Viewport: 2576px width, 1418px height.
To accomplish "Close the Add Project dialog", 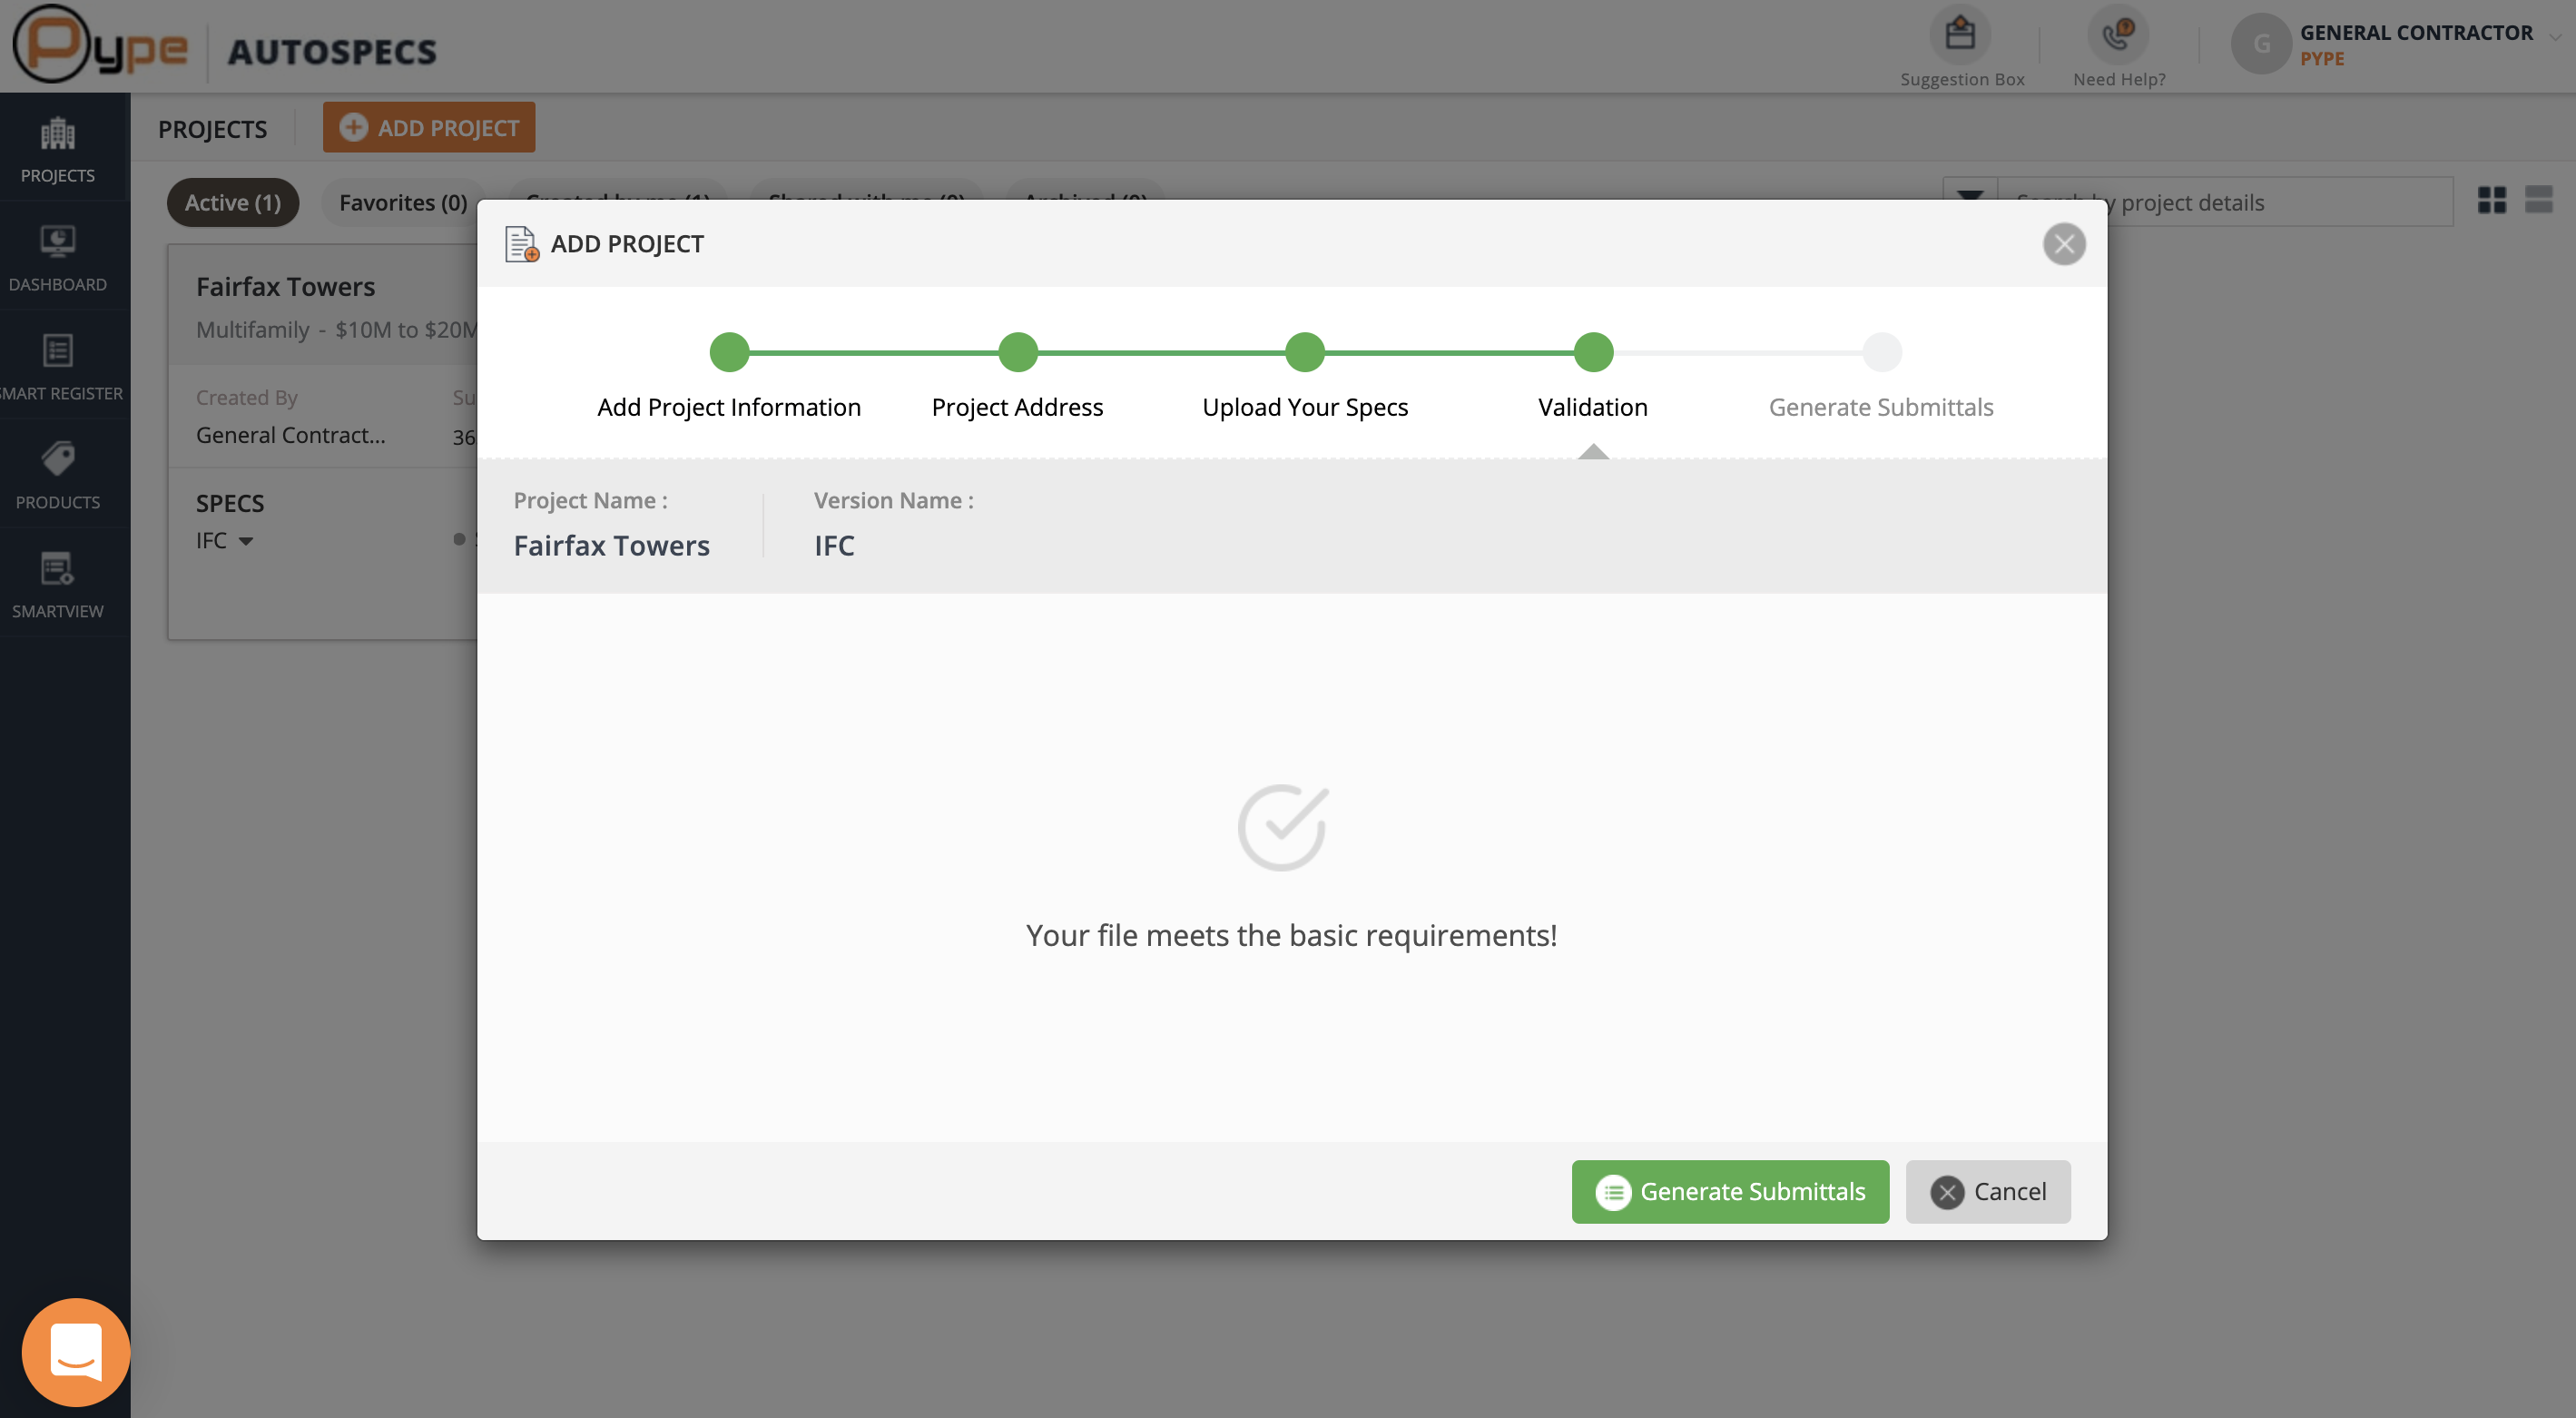I will [2063, 244].
